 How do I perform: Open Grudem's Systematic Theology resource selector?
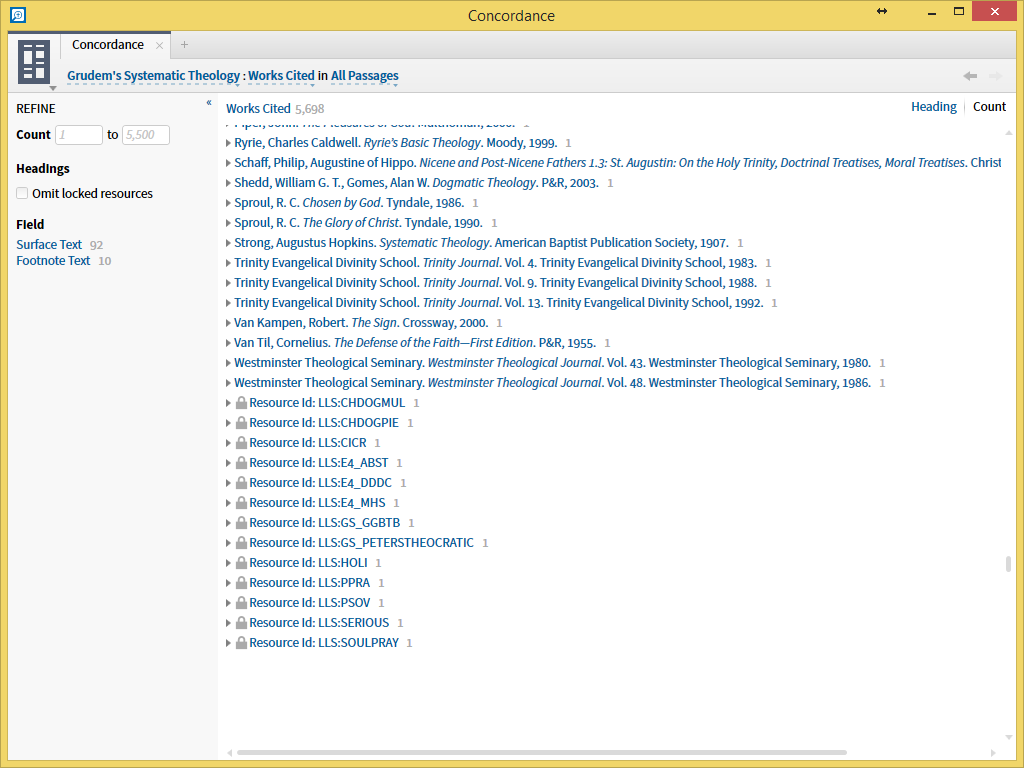(x=153, y=76)
